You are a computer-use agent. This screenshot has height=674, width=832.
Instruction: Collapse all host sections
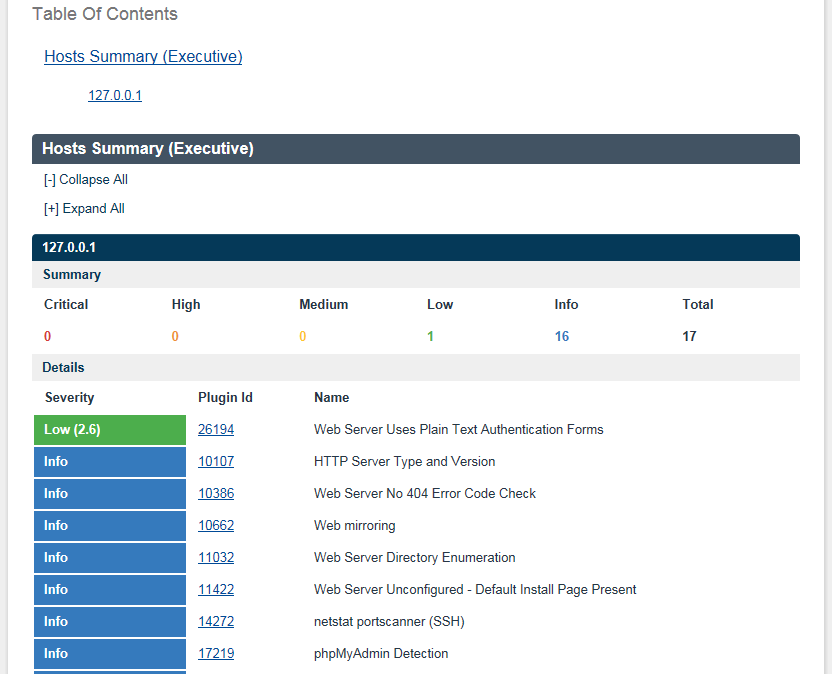pyautogui.click(x=86, y=179)
